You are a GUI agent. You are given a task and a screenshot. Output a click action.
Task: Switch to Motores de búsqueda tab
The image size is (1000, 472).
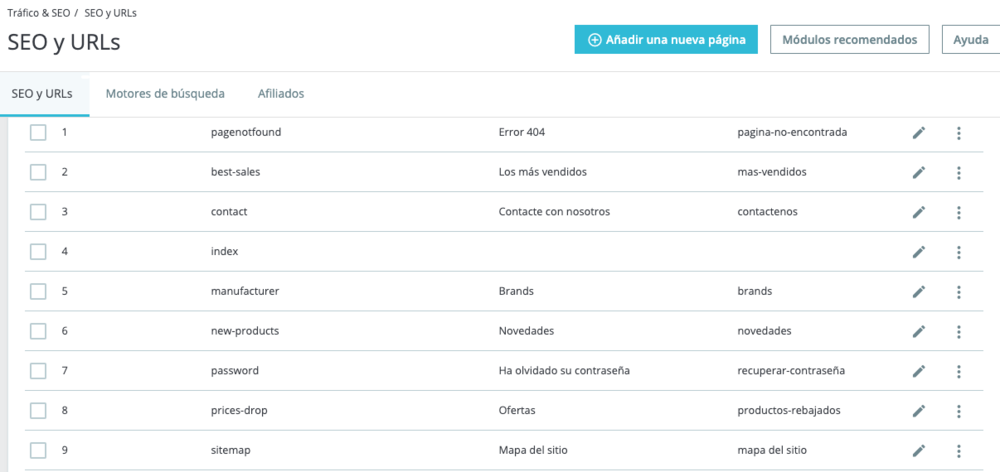[x=165, y=94]
